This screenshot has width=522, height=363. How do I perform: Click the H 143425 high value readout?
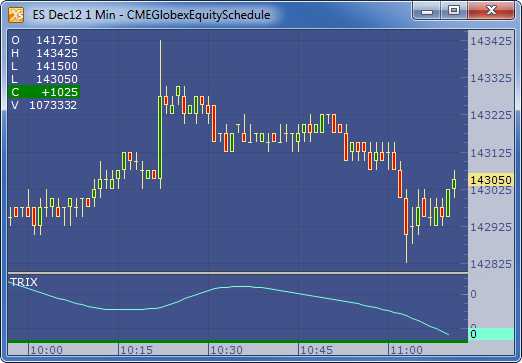tap(44, 53)
